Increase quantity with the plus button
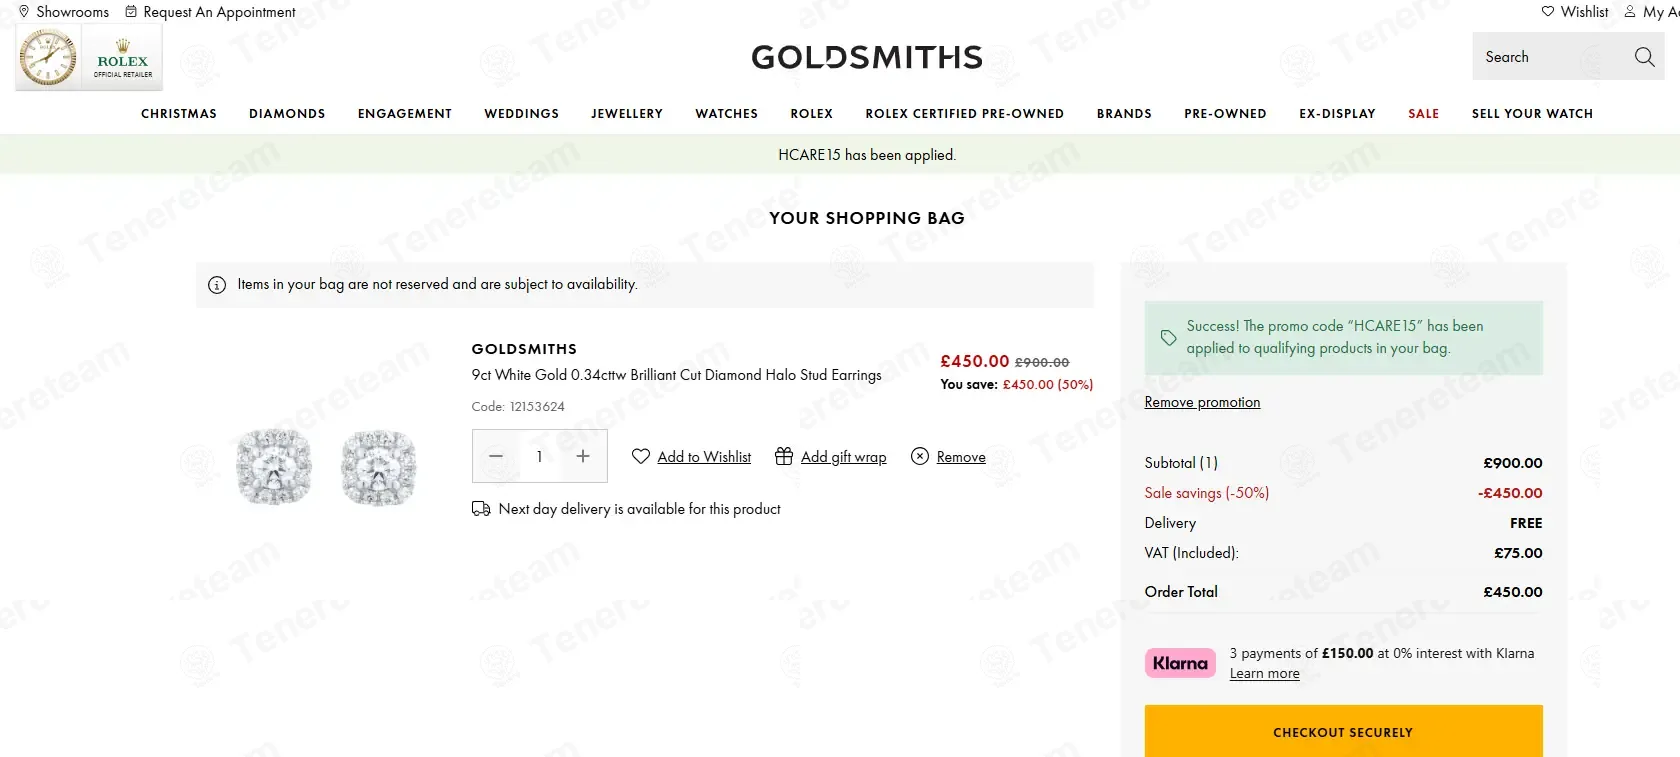Screen dimensions: 1680x757 583,456
